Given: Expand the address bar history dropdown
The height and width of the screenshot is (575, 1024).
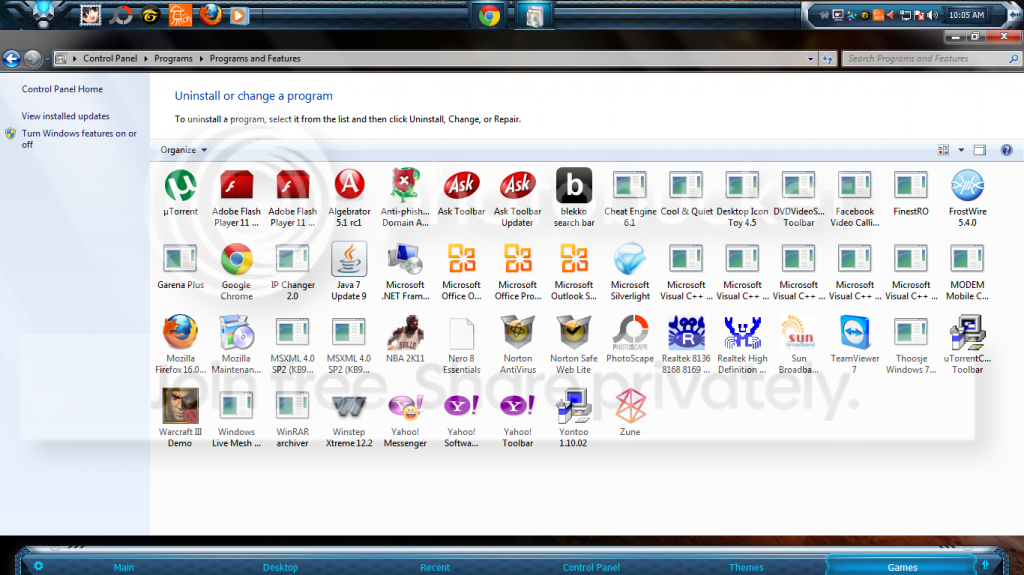Looking at the screenshot, I should click(x=810, y=59).
